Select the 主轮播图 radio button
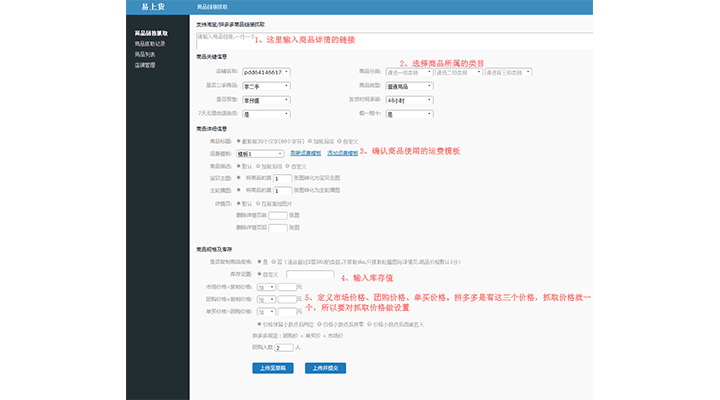The height and width of the screenshot is (400, 720). coord(238,190)
